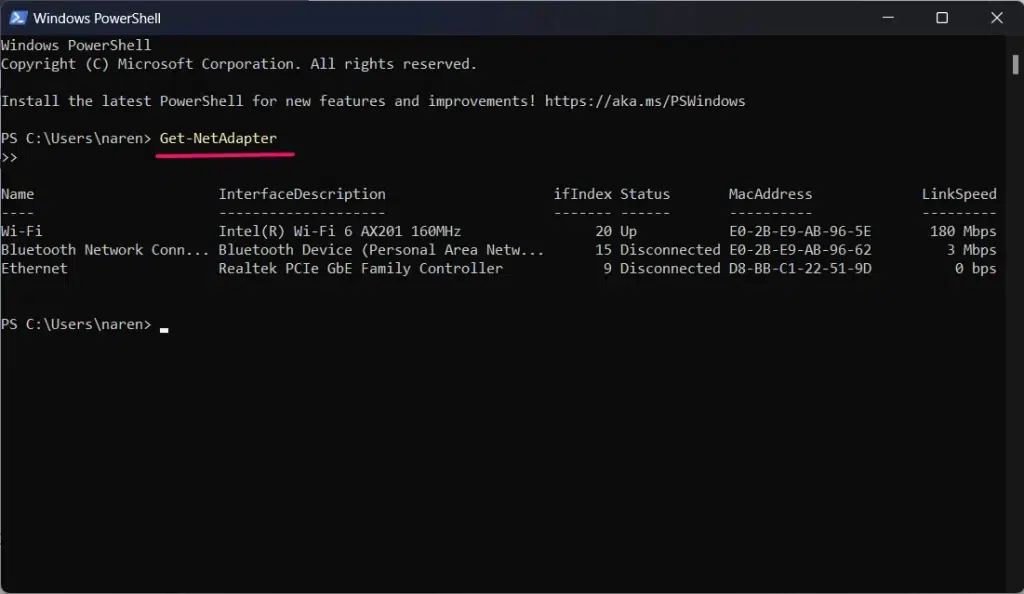
Task: Click the >> continuation prompt
Action: pos(9,157)
